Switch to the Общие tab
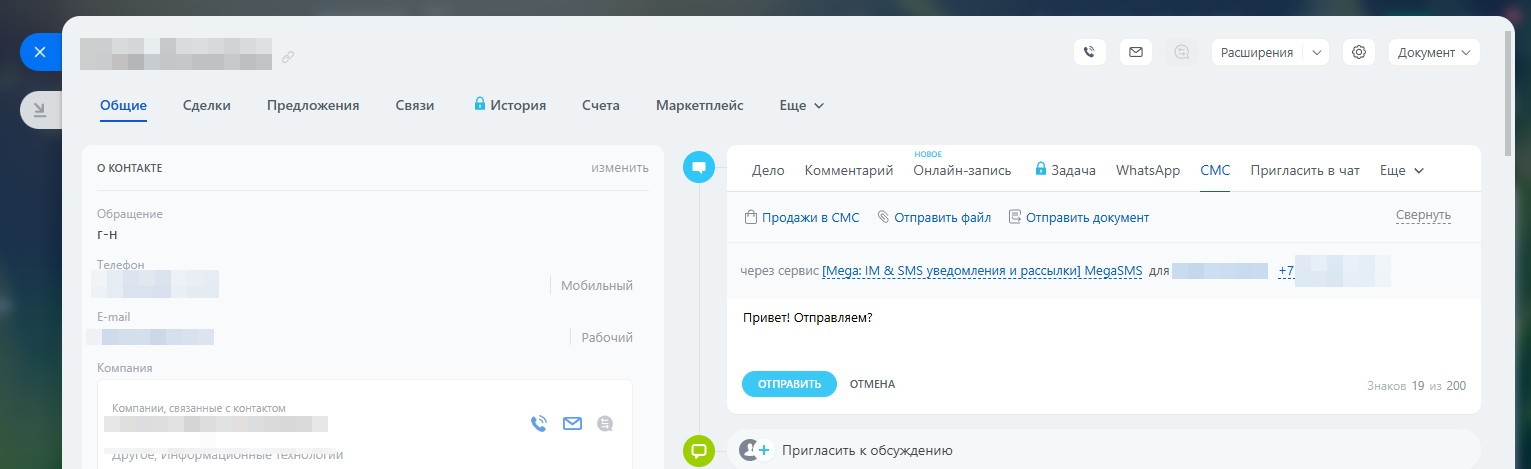Image resolution: width=1531 pixels, height=469 pixels. (123, 105)
